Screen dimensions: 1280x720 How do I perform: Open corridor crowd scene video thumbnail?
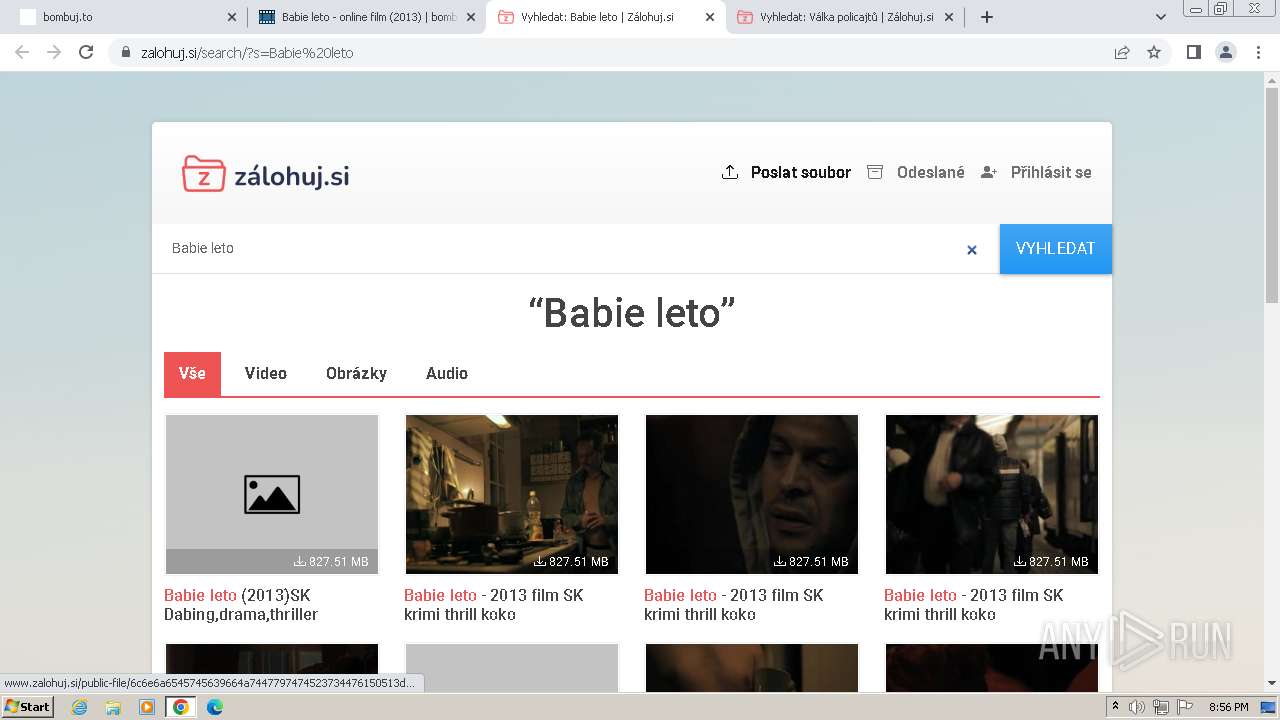pos(992,494)
